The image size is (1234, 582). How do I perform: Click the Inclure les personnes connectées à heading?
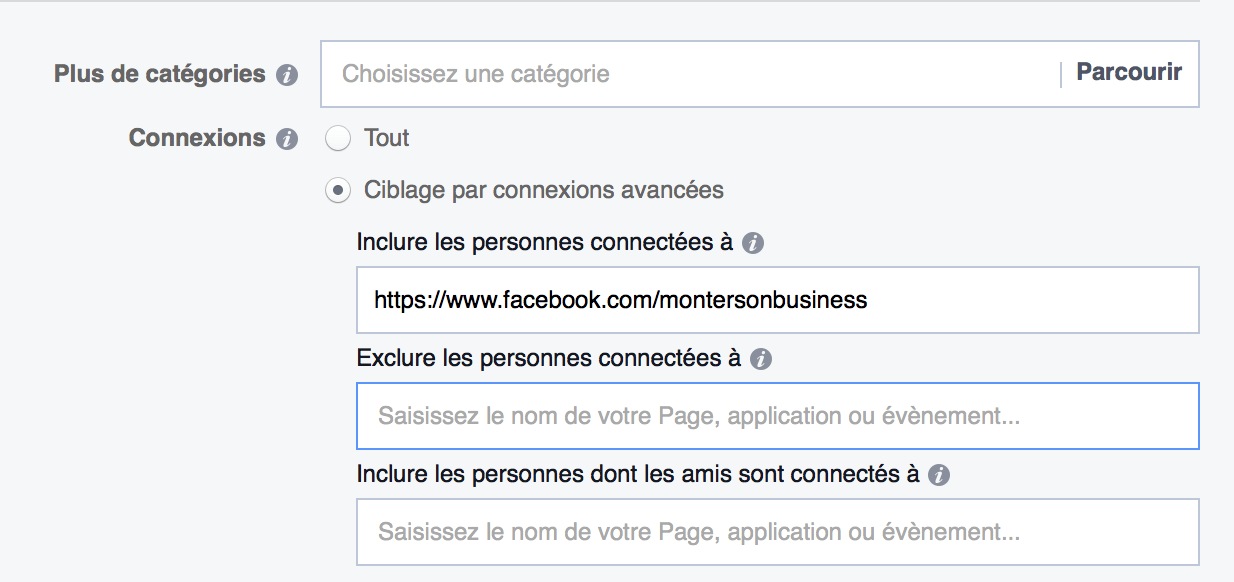tap(545, 242)
